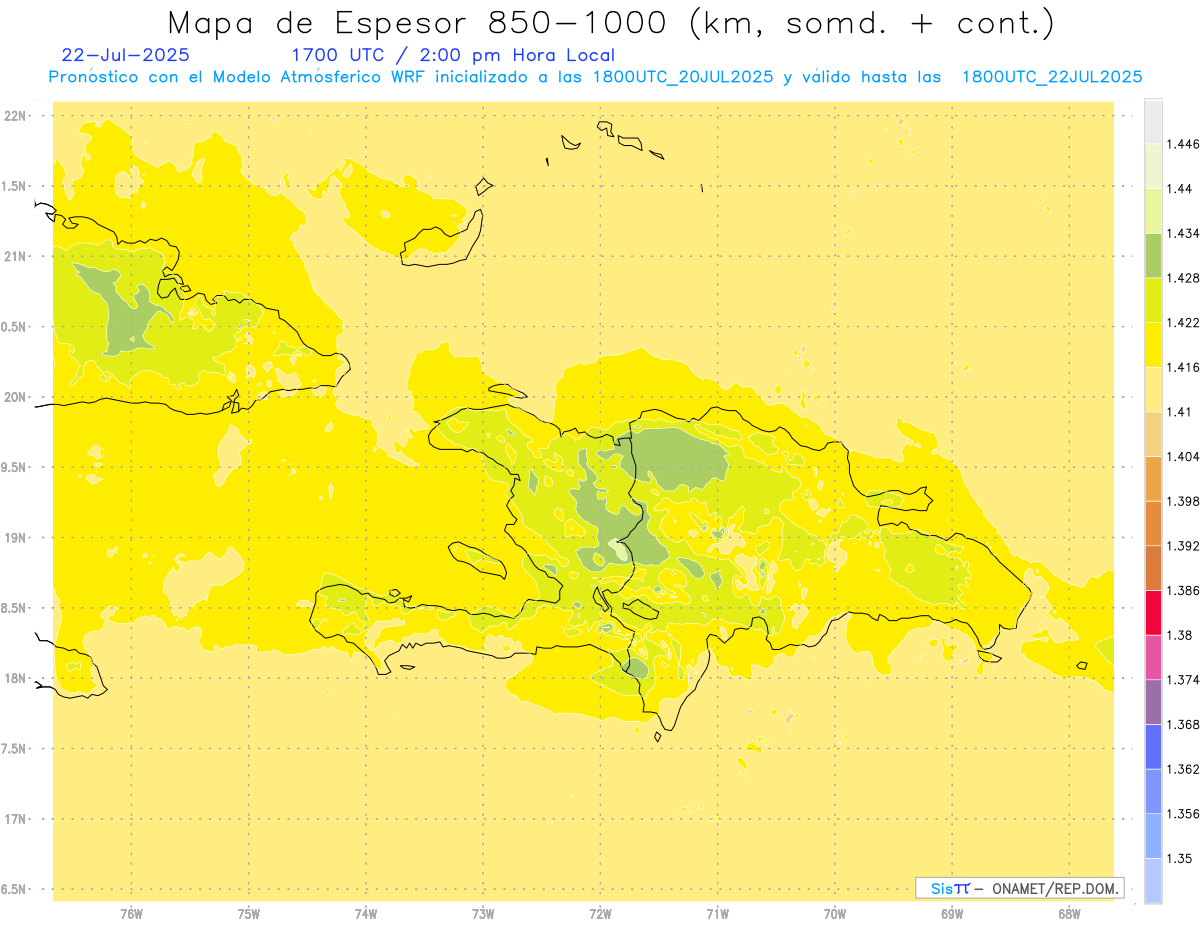
Task: Click the longitude label '76W'
Action: pos(131,913)
